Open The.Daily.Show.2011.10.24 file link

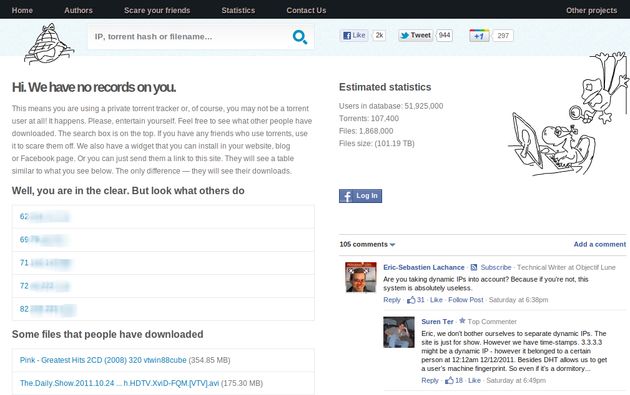pos(120,383)
